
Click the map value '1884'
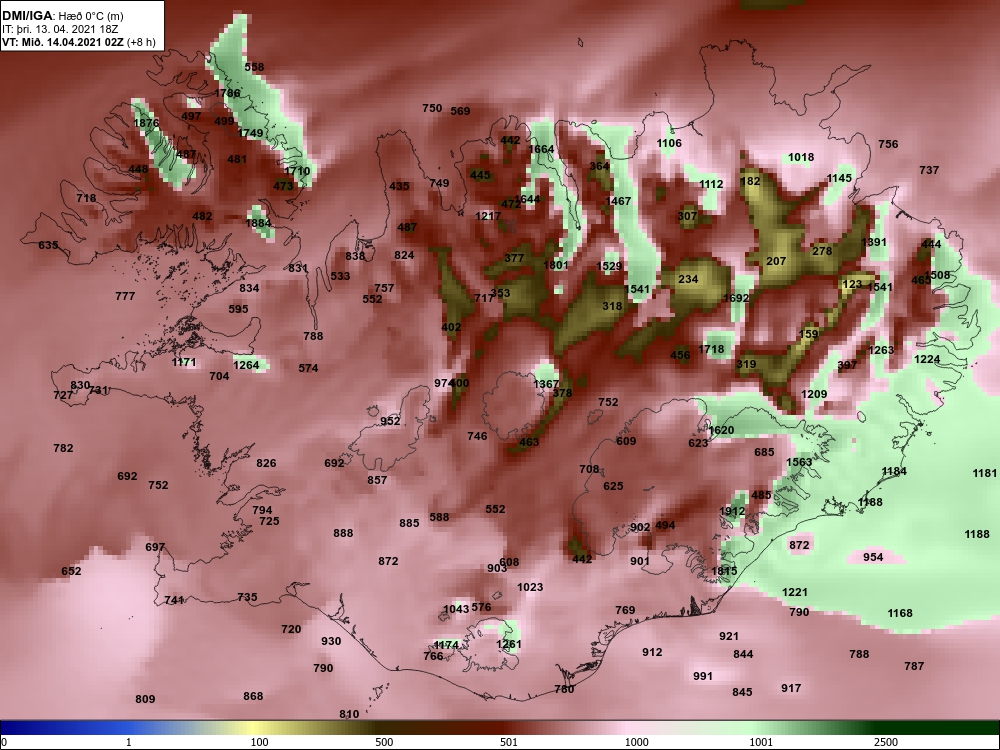[258, 223]
